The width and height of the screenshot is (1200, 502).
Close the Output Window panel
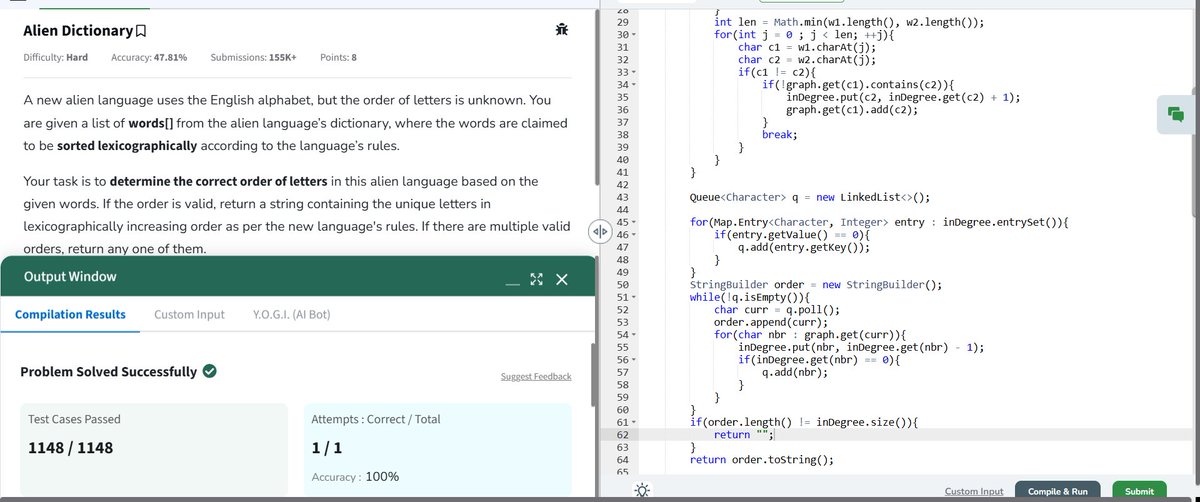pyautogui.click(x=562, y=279)
